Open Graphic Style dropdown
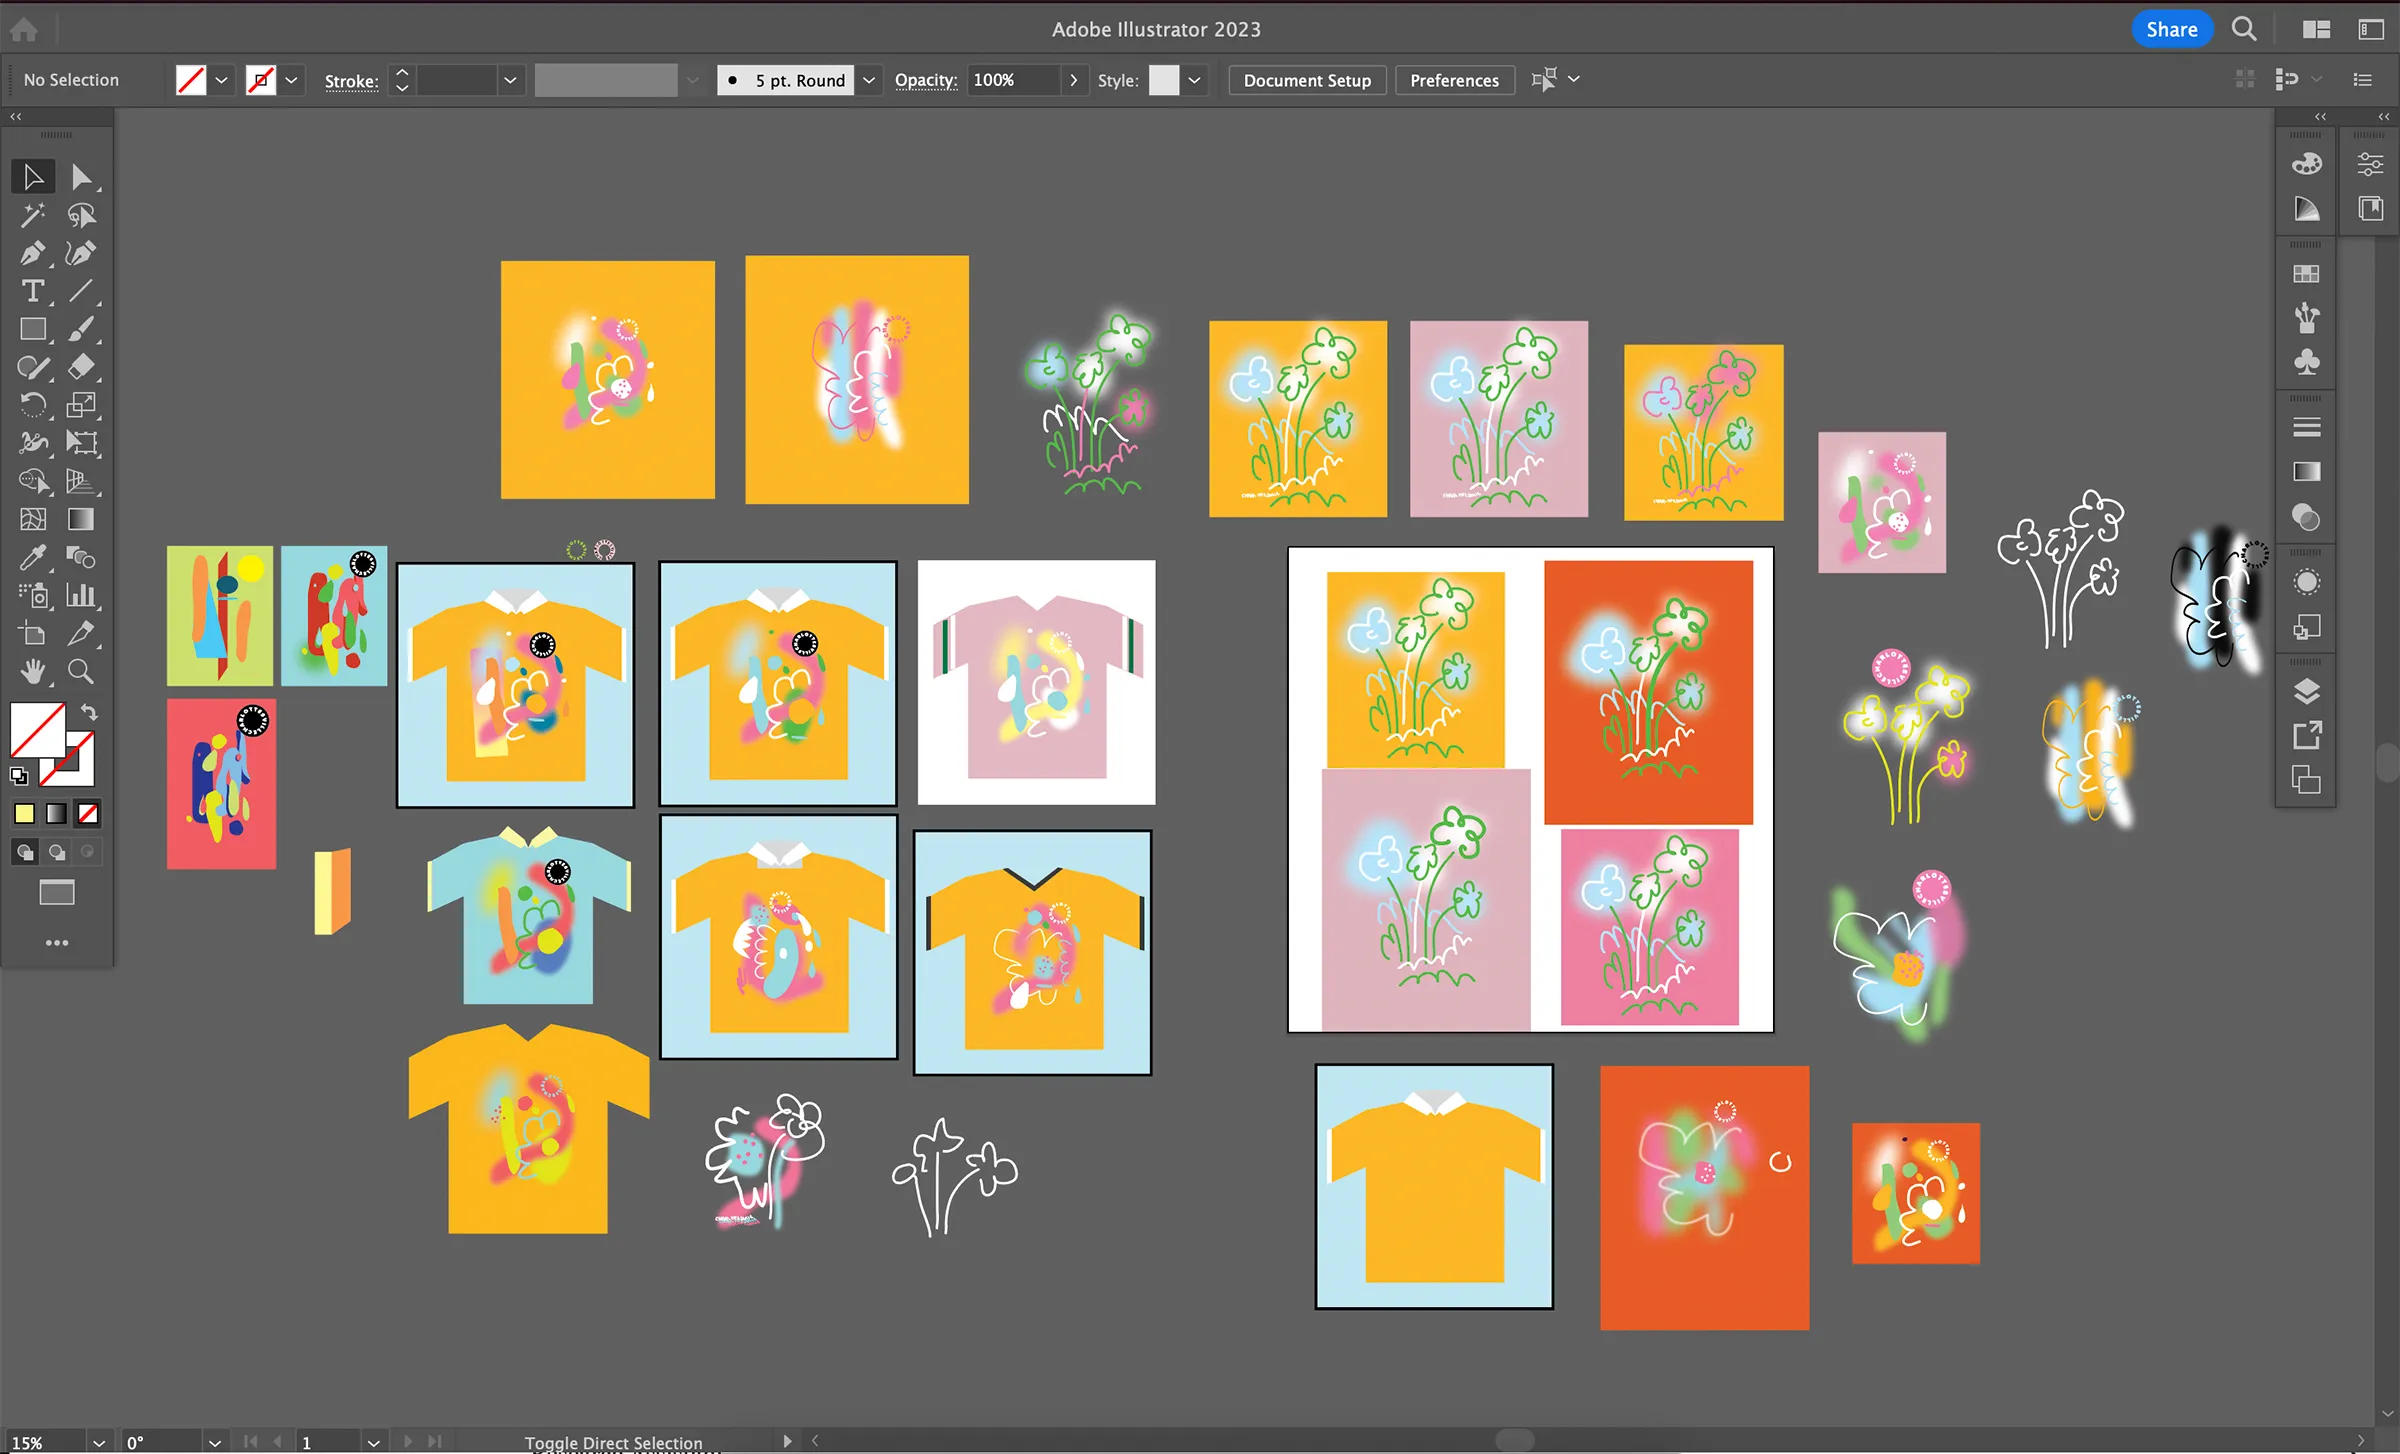The image size is (2400, 1454). (x=1194, y=80)
